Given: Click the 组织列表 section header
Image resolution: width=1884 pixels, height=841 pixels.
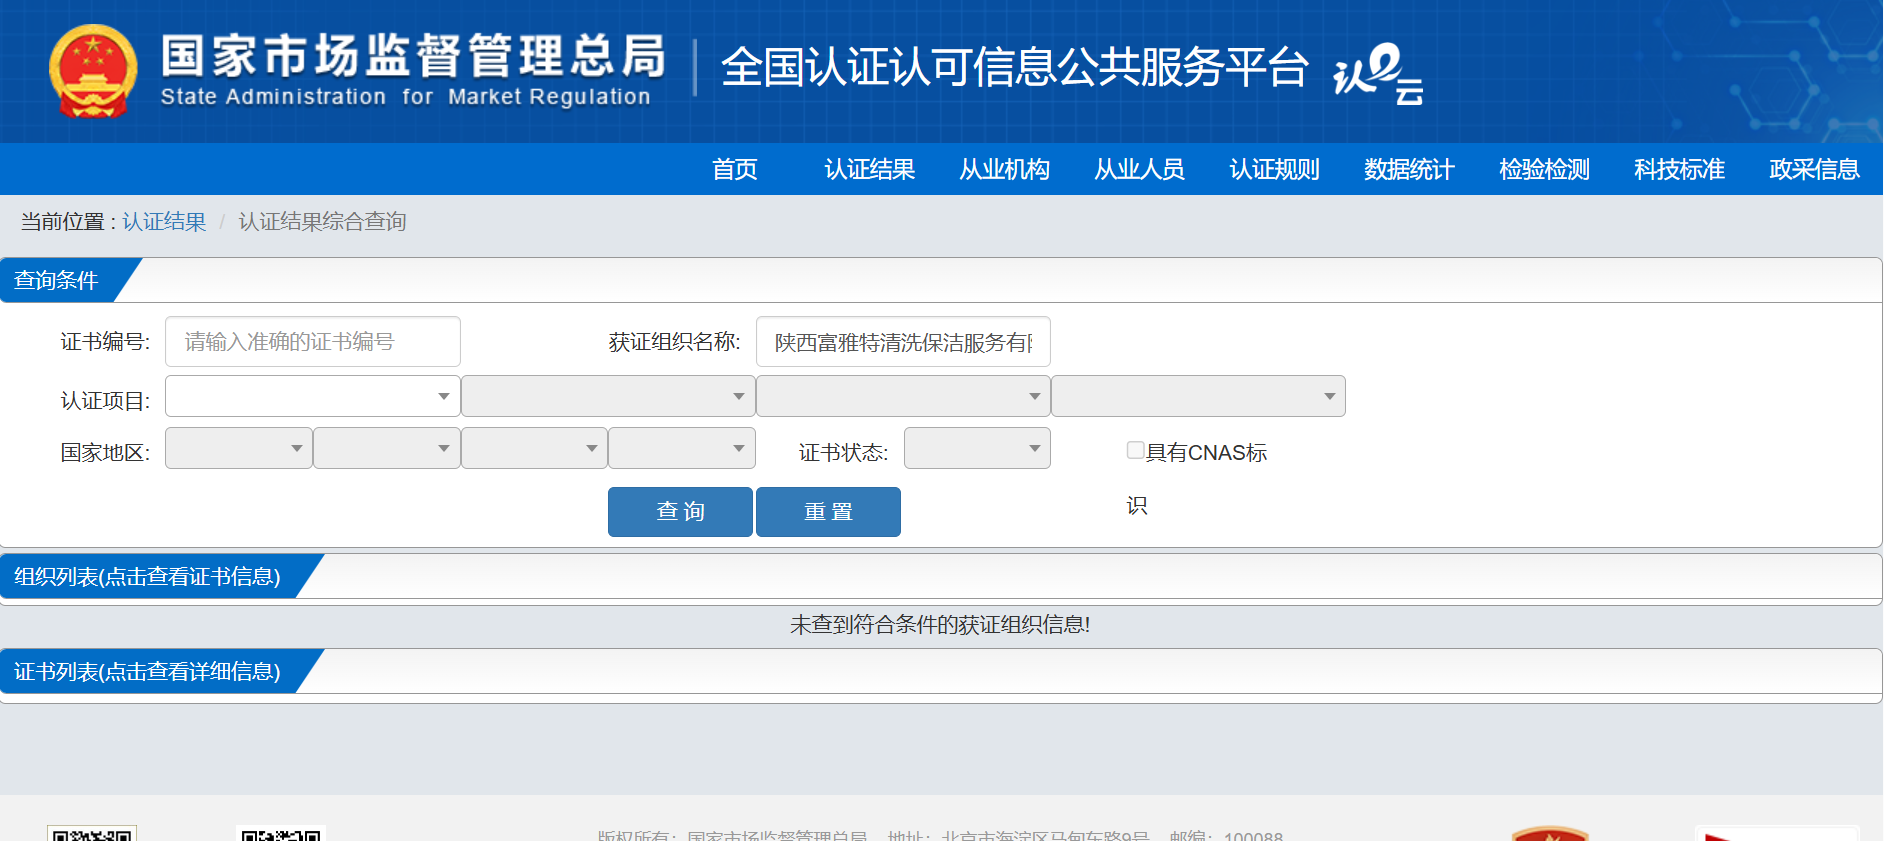Looking at the screenshot, I should (147, 576).
